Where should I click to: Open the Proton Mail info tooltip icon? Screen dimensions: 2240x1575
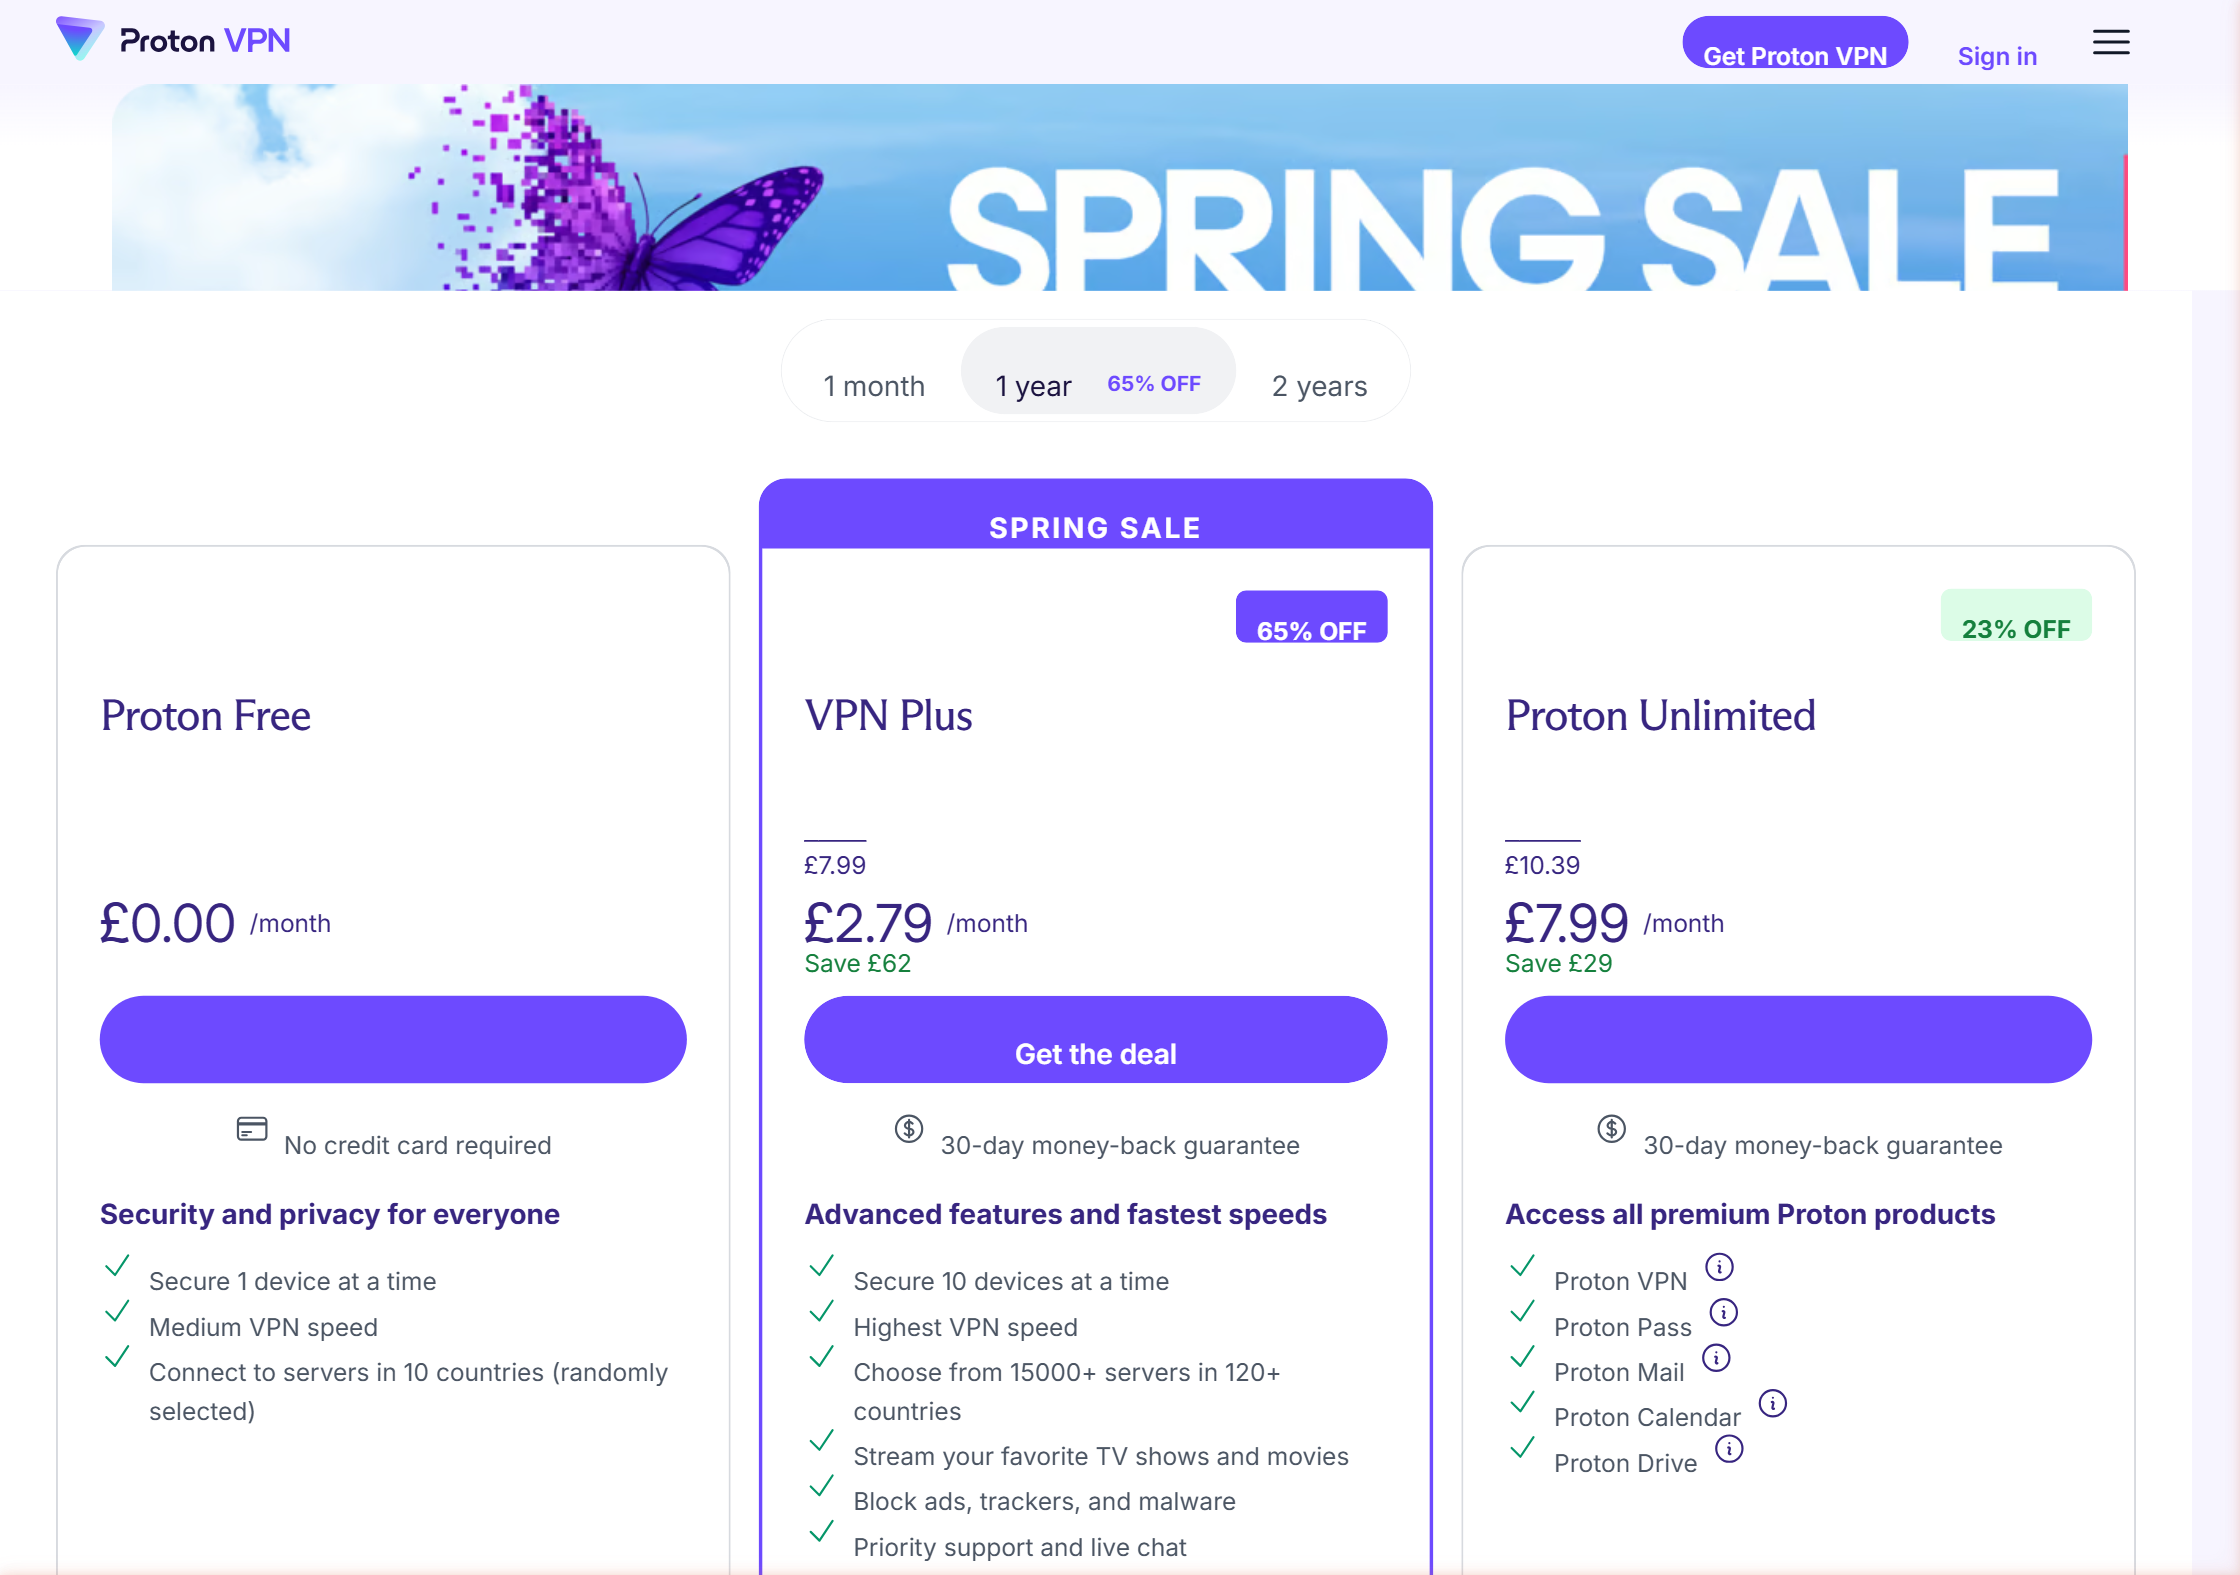1718,1357
